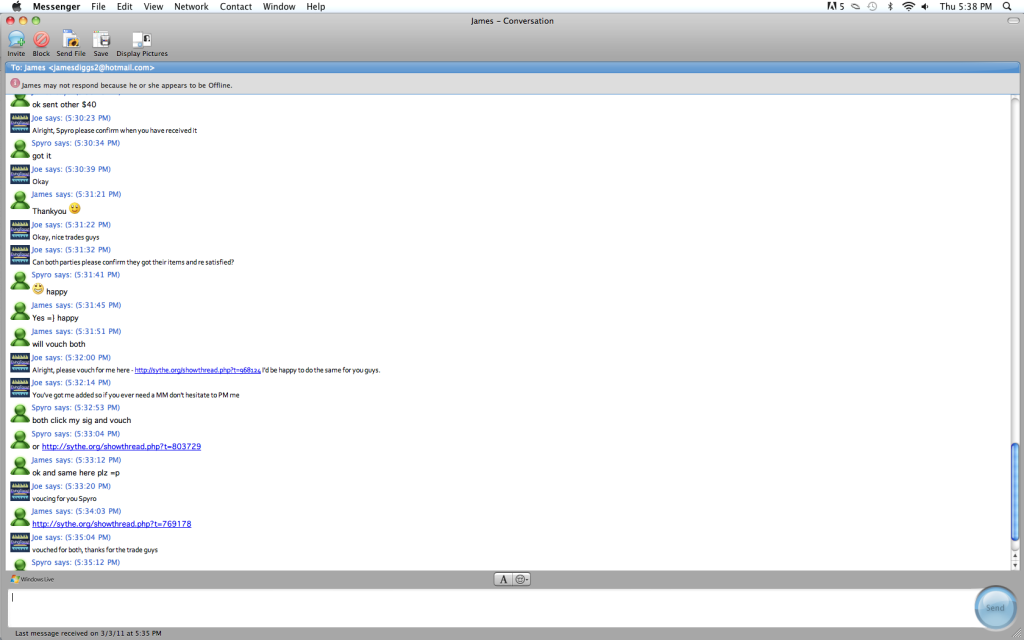Click the toolbar toggle pill in title bar
Screen dimensions: 1024x640
coord(1013,21)
